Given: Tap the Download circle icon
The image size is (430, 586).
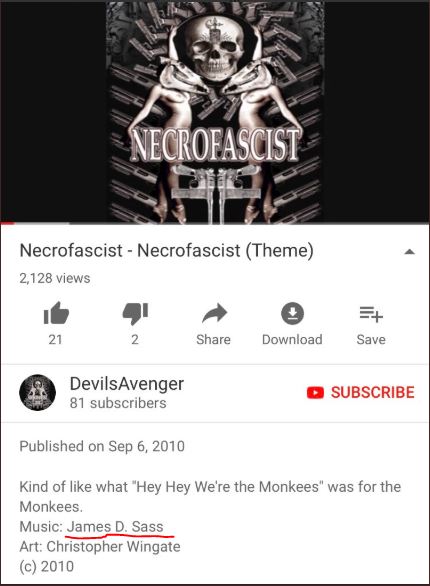Looking at the screenshot, I should coord(292,313).
